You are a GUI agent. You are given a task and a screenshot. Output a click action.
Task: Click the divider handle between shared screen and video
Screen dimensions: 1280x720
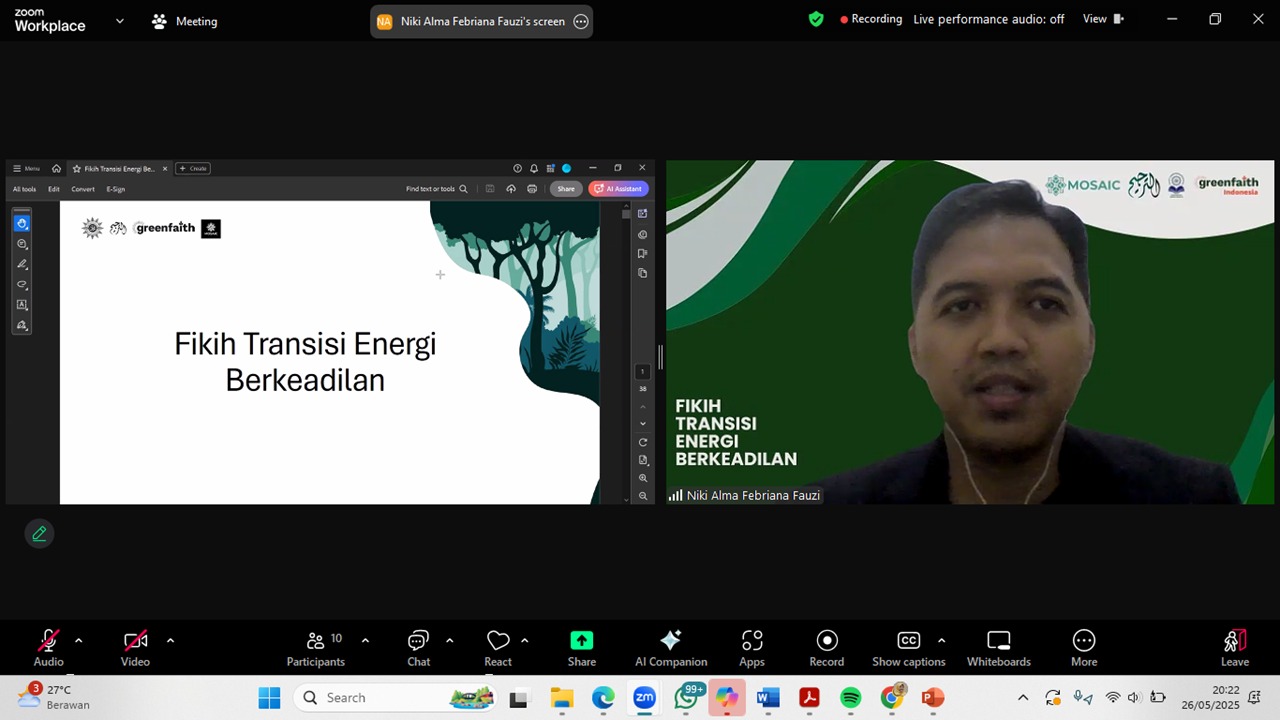tap(660, 356)
